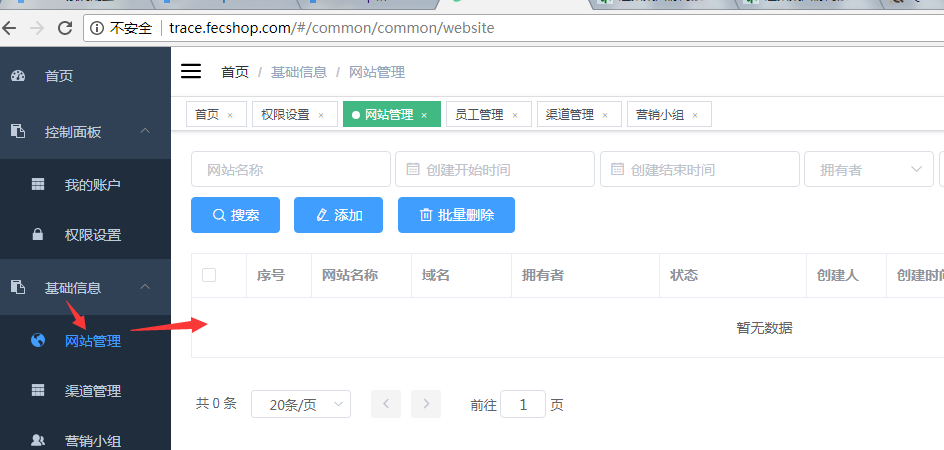Tick the select-all checkbox in table header
The height and width of the screenshot is (450, 944).
pos(209,275)
